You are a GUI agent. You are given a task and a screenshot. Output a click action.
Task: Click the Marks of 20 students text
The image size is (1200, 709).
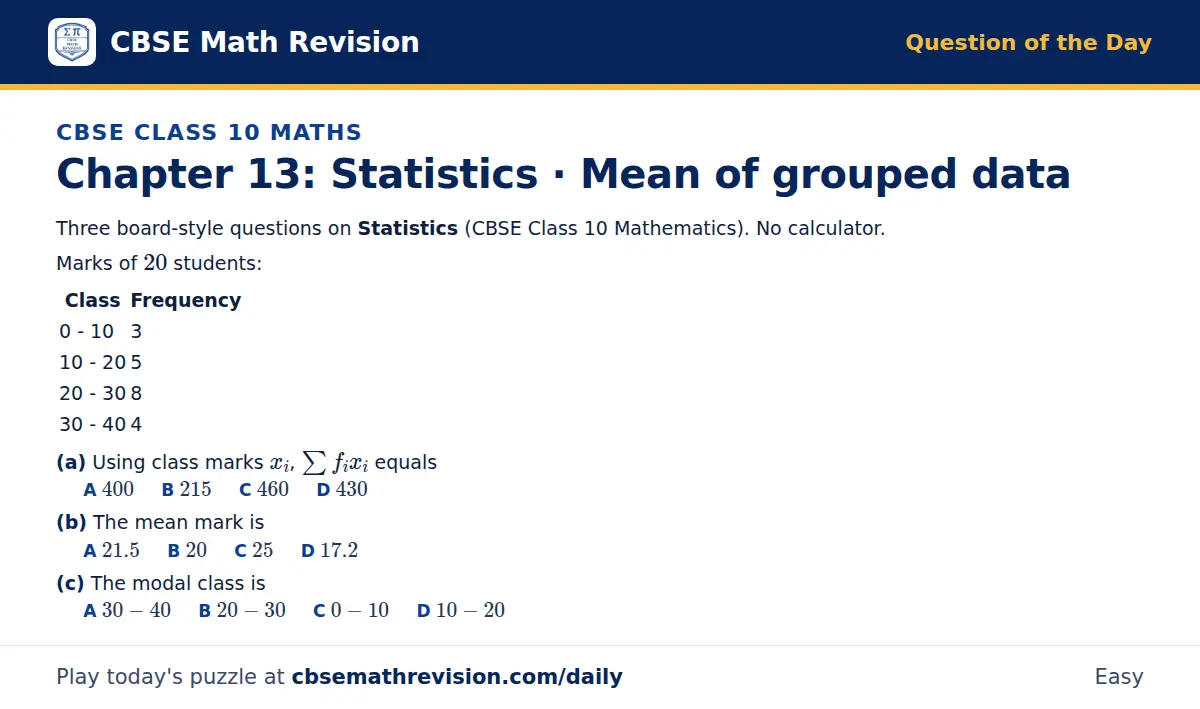click(159, 263)
